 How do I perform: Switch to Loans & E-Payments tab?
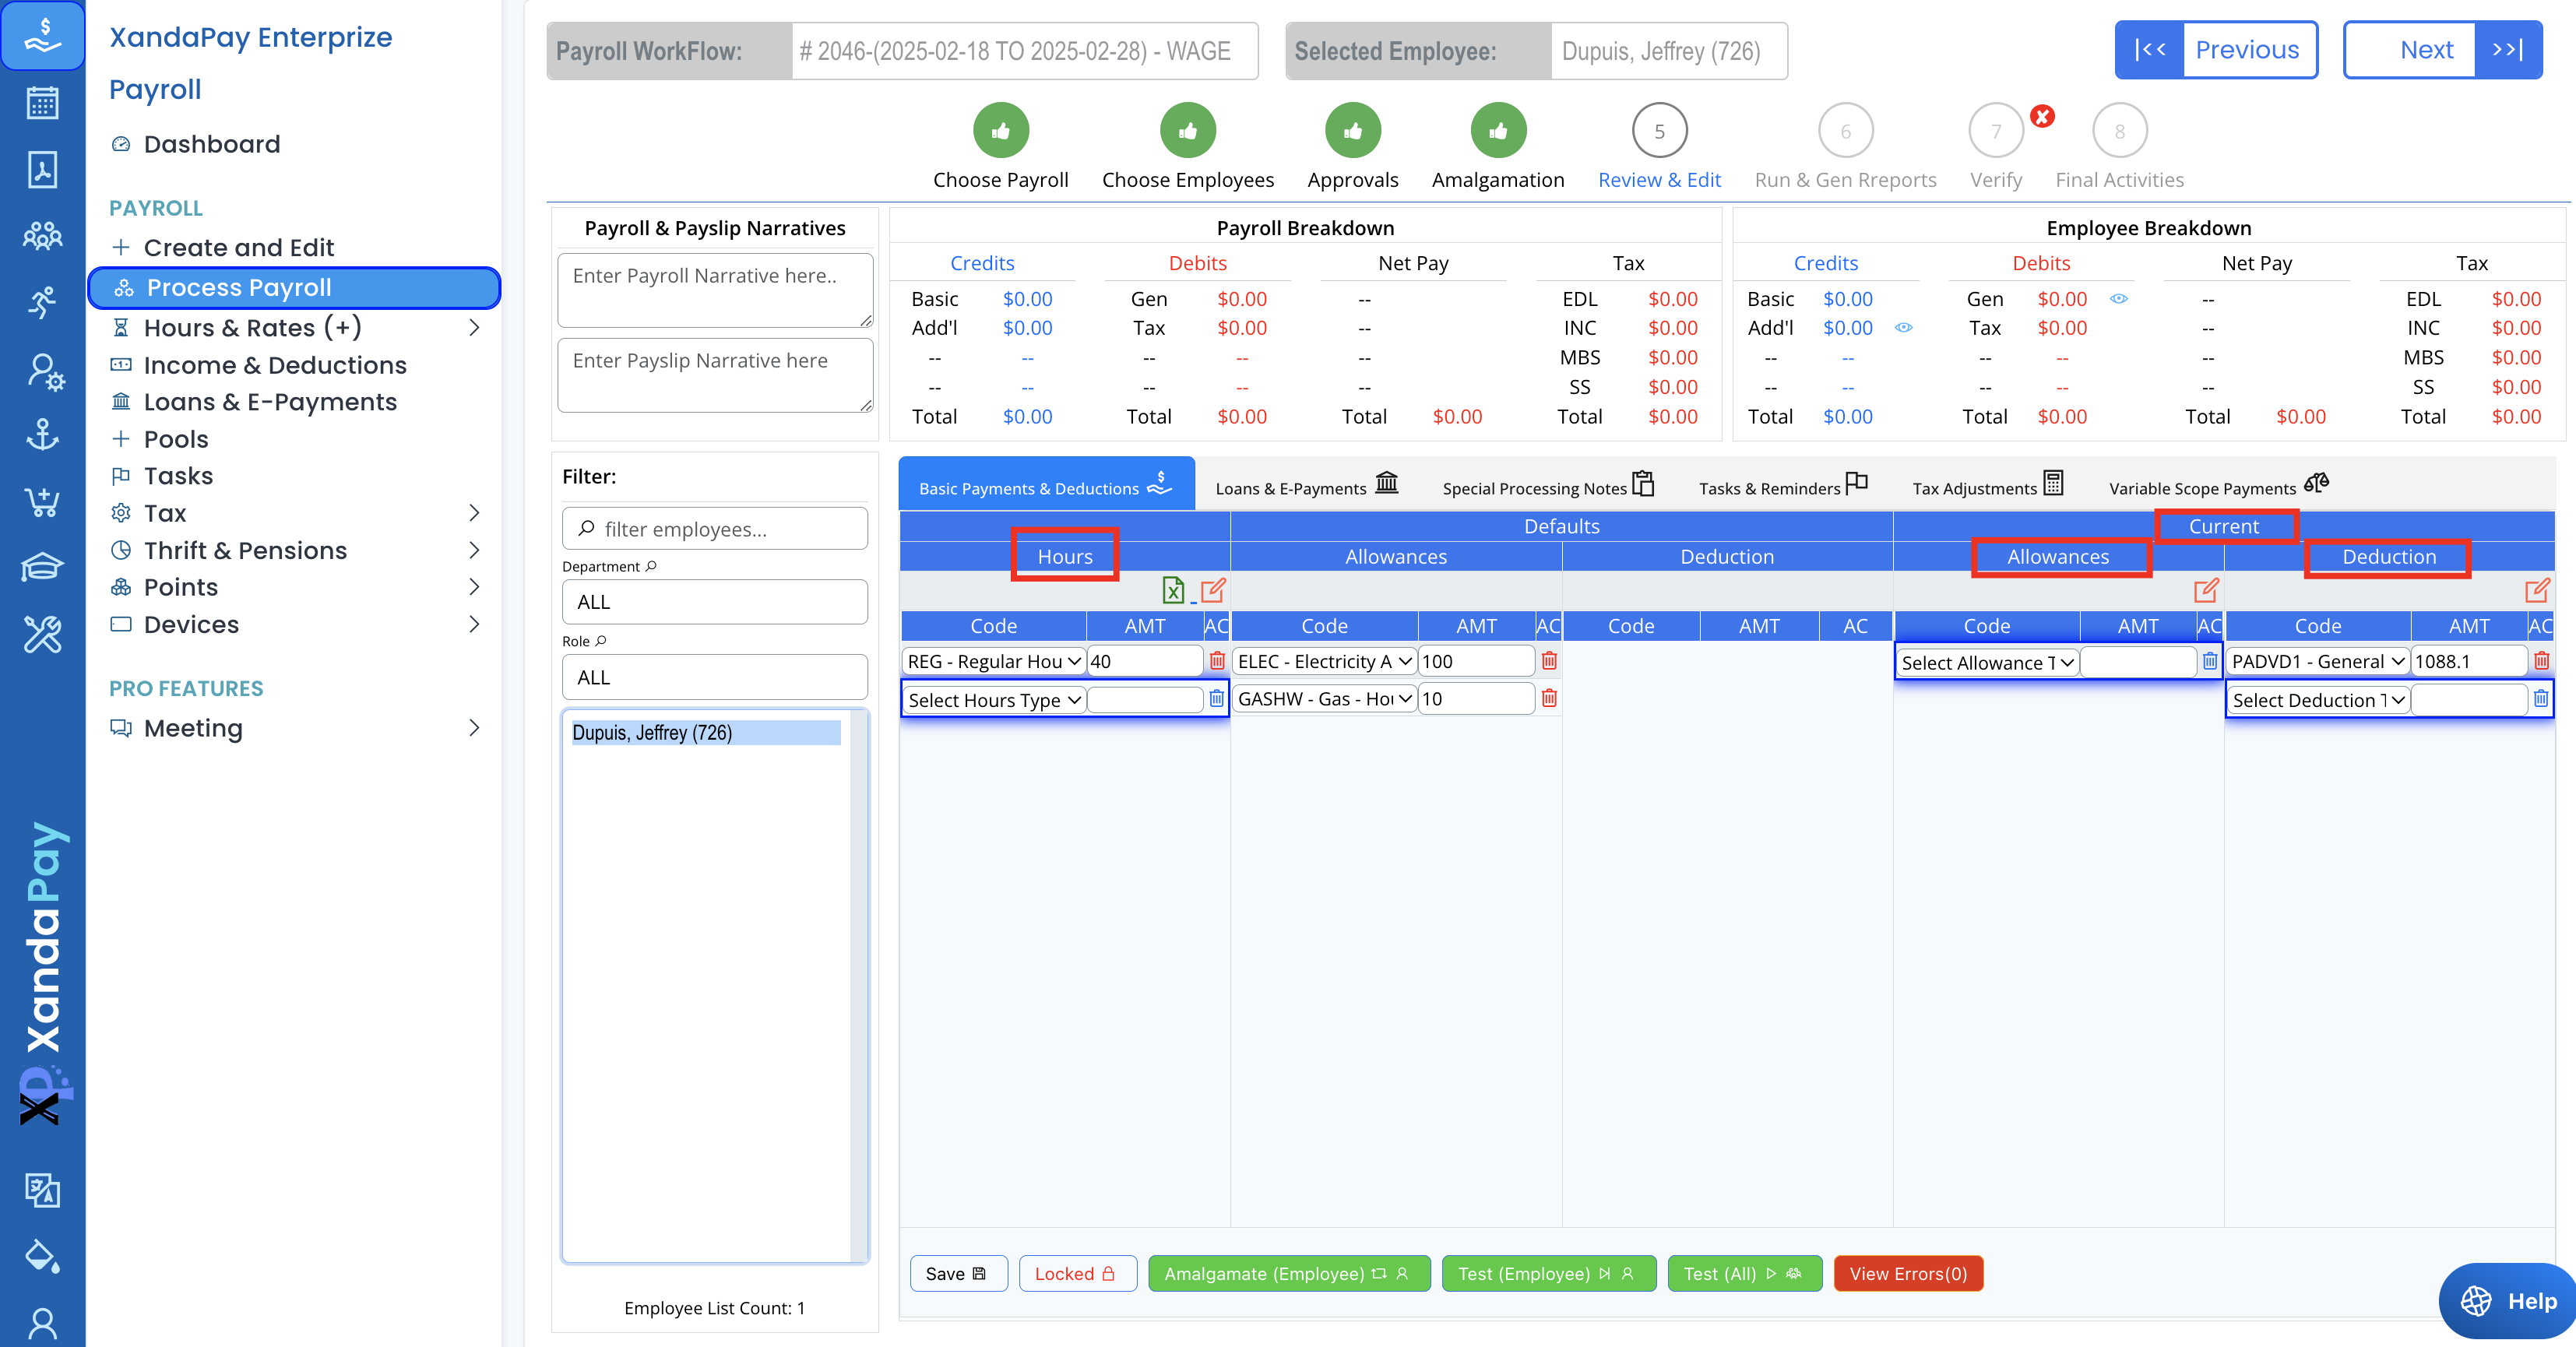pos(1305,486)
